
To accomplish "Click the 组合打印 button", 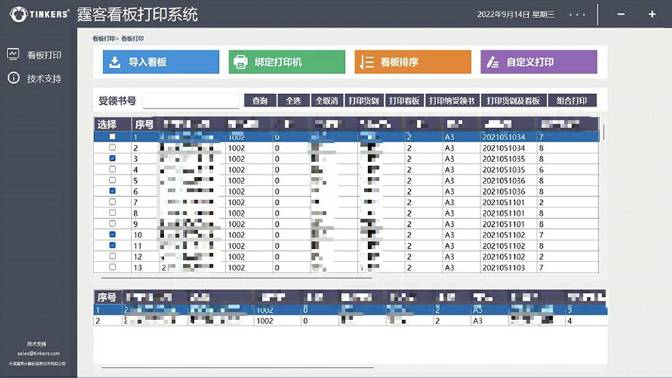I will (x=572, y=101).
